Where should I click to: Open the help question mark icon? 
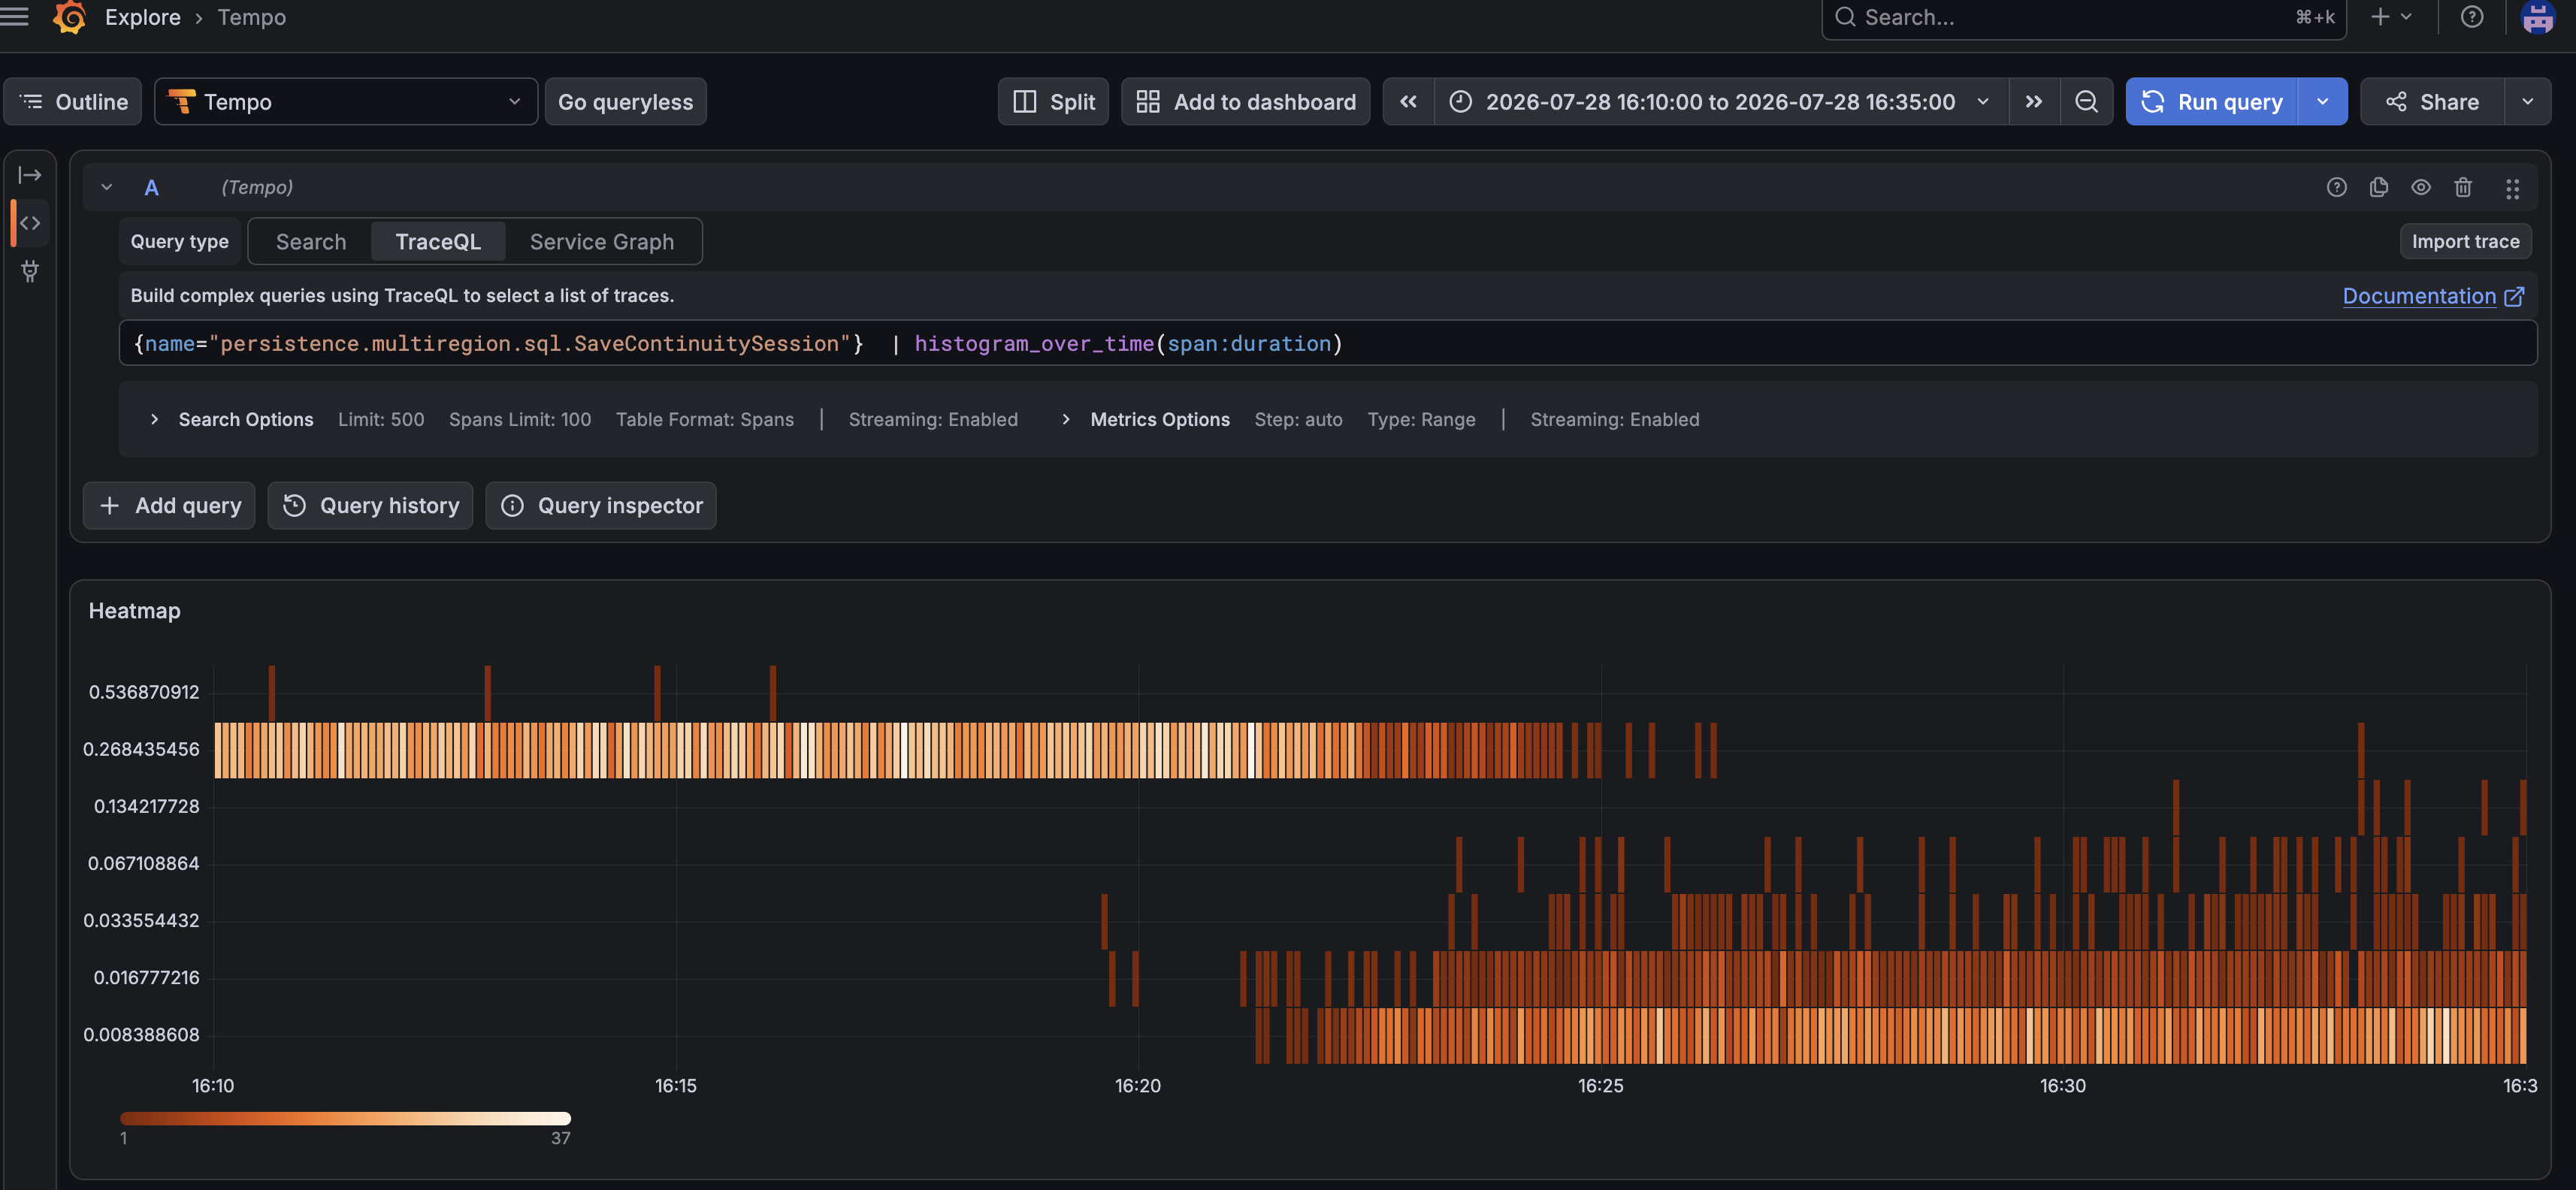coord(2472,17)
